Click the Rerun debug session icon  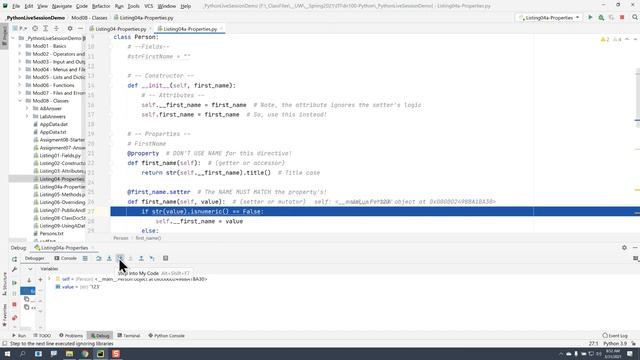[14, 259]
